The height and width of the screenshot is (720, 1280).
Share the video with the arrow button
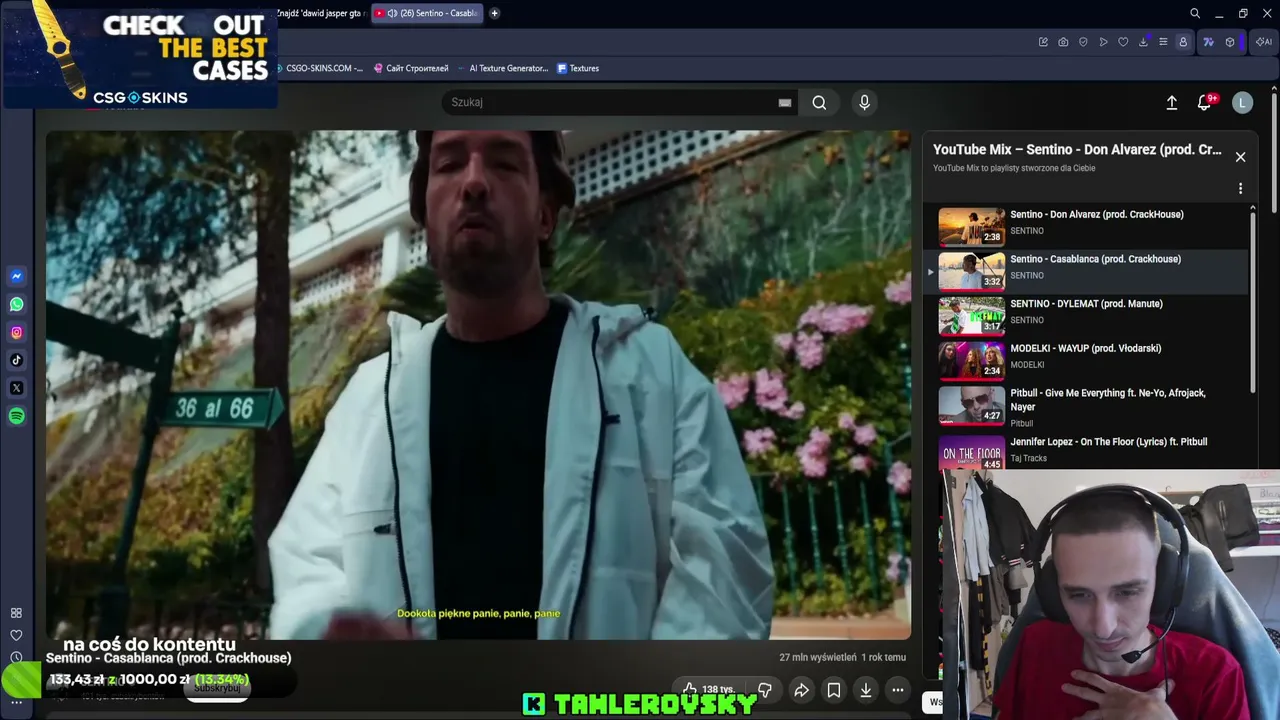802,690
